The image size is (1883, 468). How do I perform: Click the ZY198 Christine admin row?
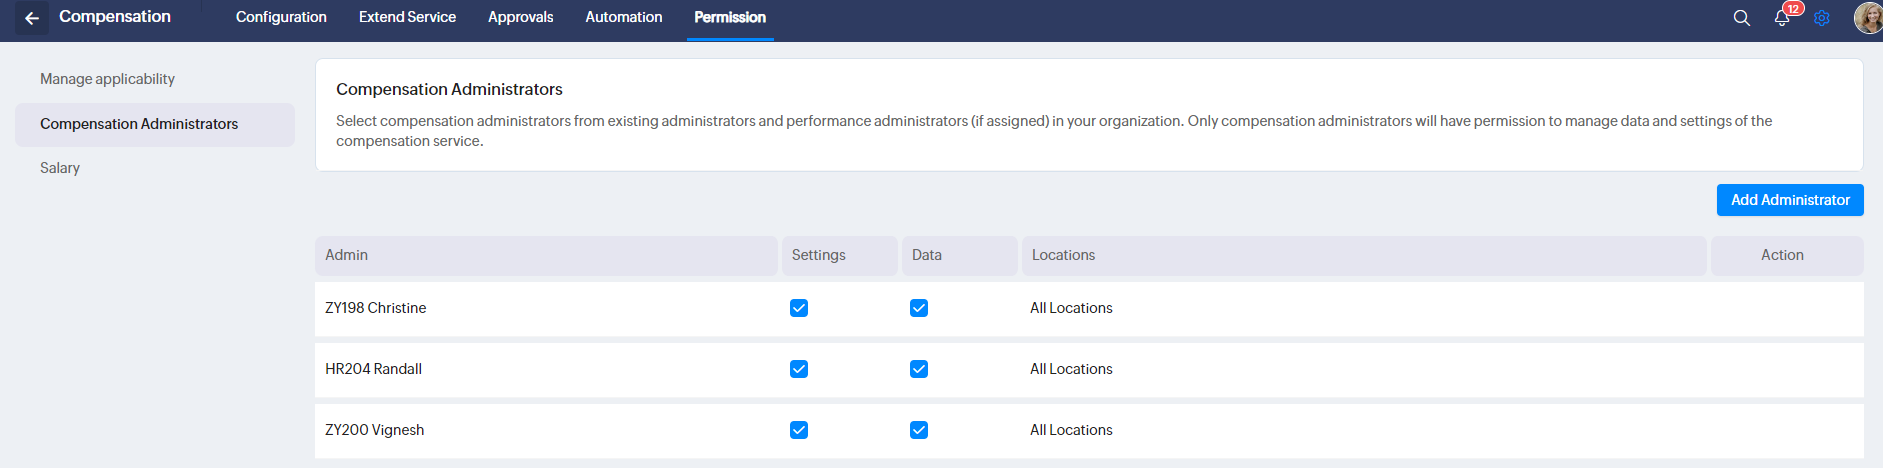click(x=376, y=308)
